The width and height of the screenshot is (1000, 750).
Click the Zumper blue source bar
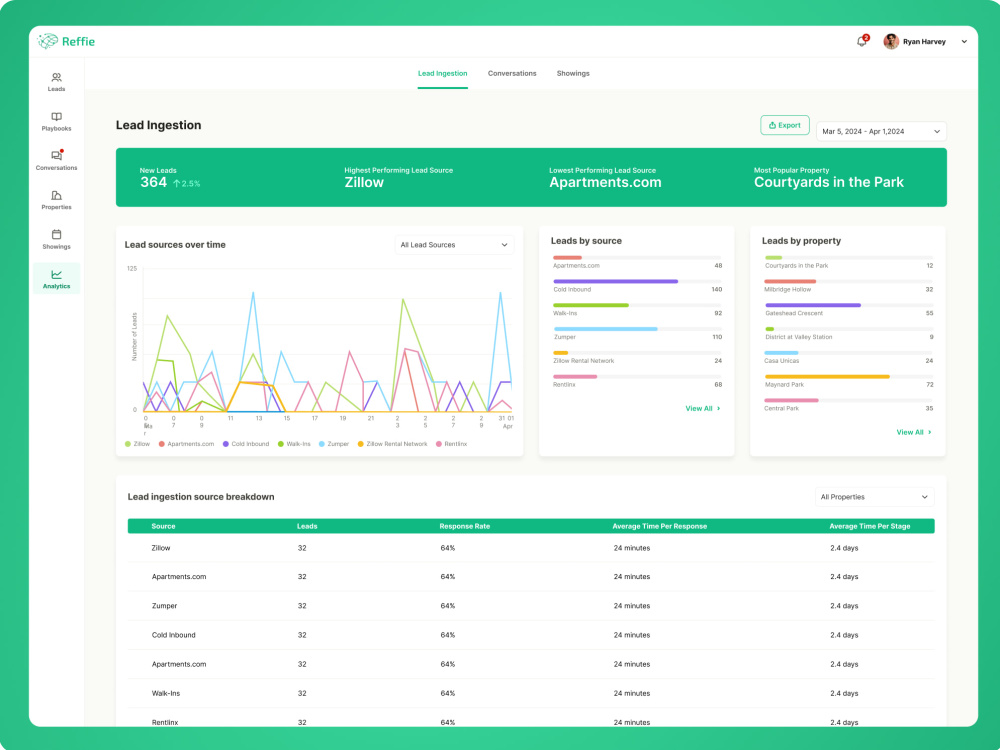pyautogui.click(x=605, y=329)
